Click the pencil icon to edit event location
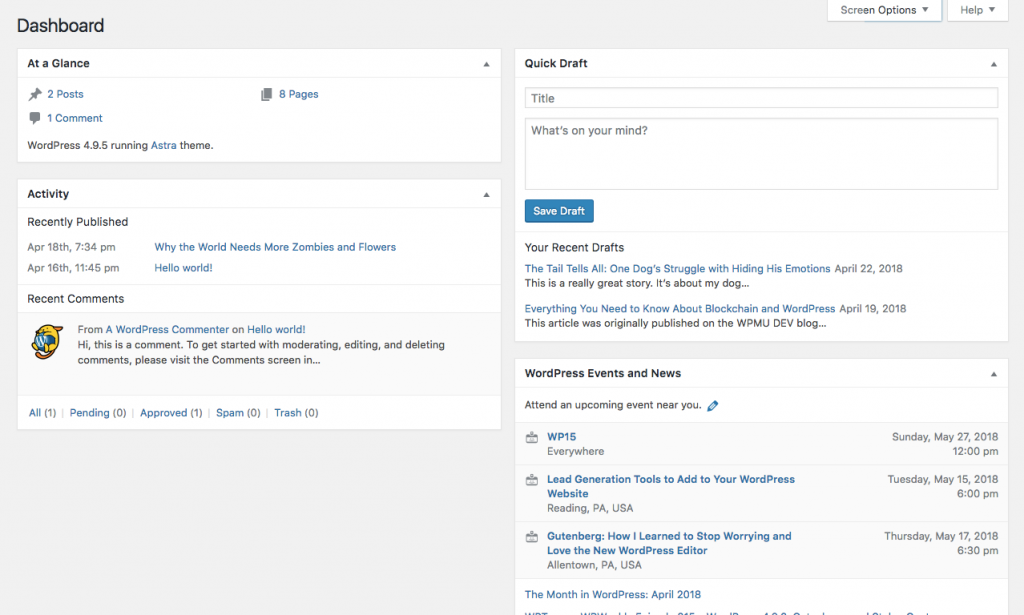This screenshot has width=1024, height=615. (x=712, y=406)
